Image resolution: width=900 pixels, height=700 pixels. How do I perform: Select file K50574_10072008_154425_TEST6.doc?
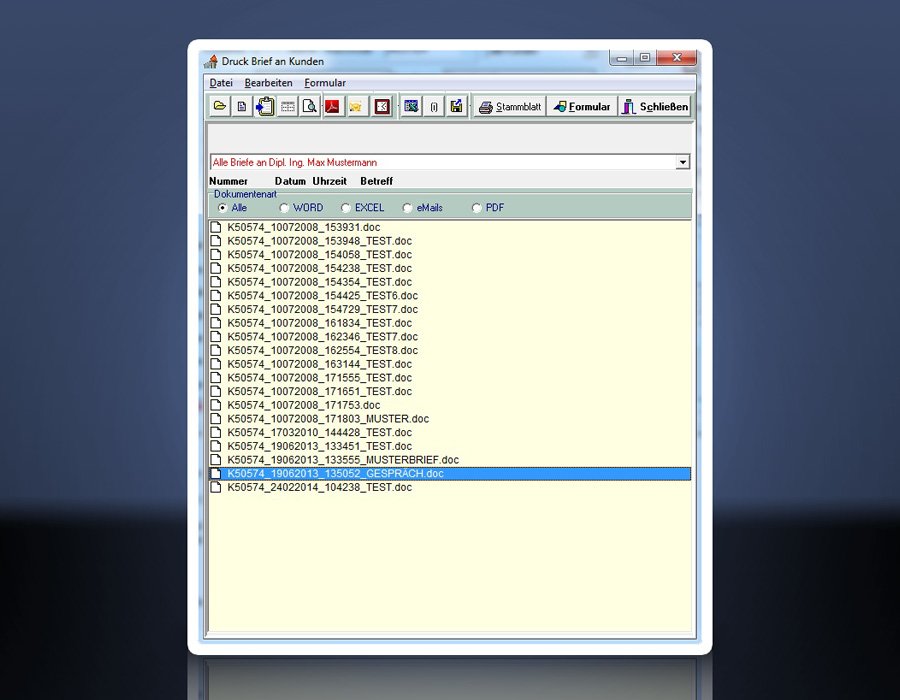pyautogui.click(x=323, y=296)
